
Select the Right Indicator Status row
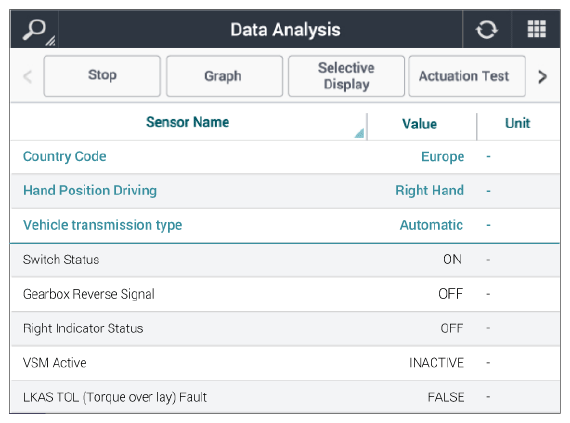[x=285, y=329]
